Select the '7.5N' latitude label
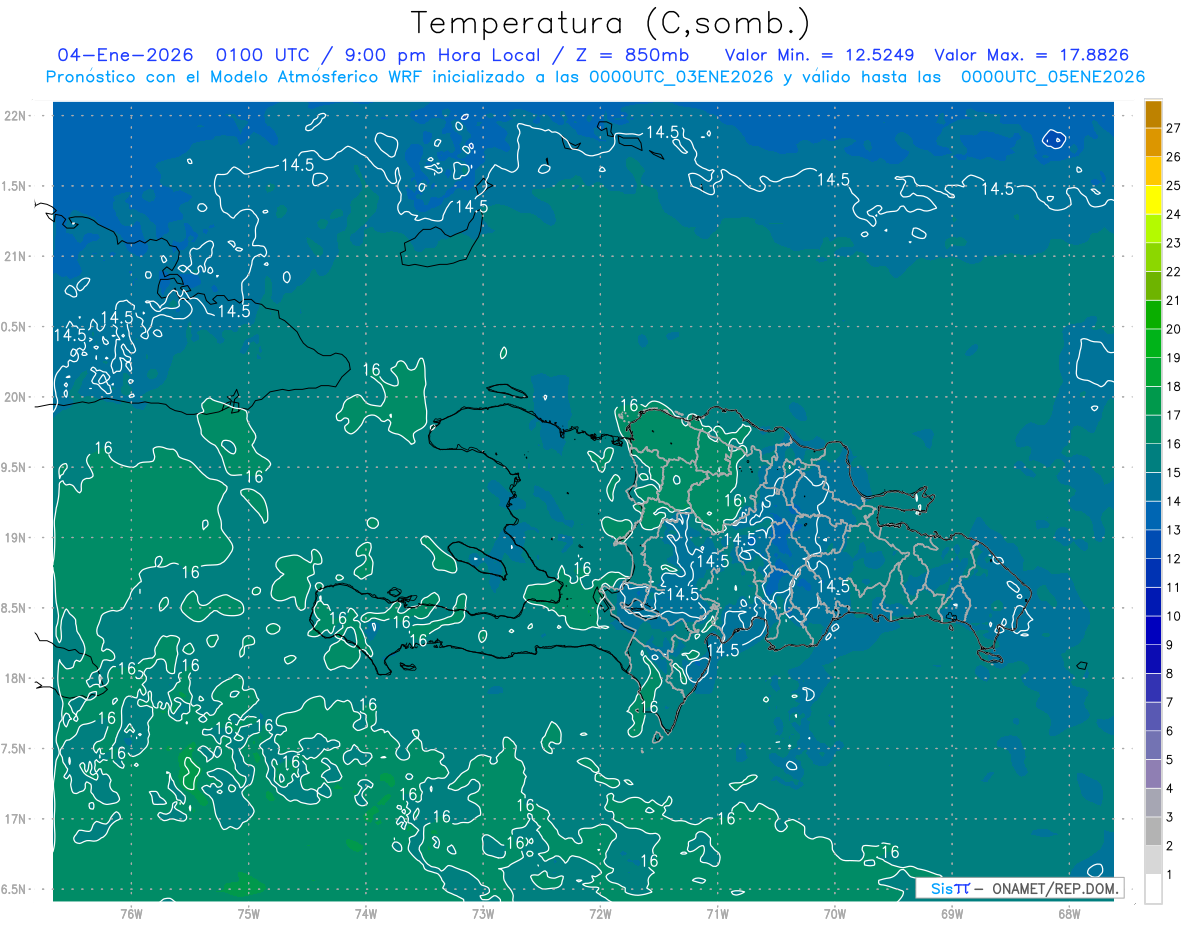 (x=14, y=749)
